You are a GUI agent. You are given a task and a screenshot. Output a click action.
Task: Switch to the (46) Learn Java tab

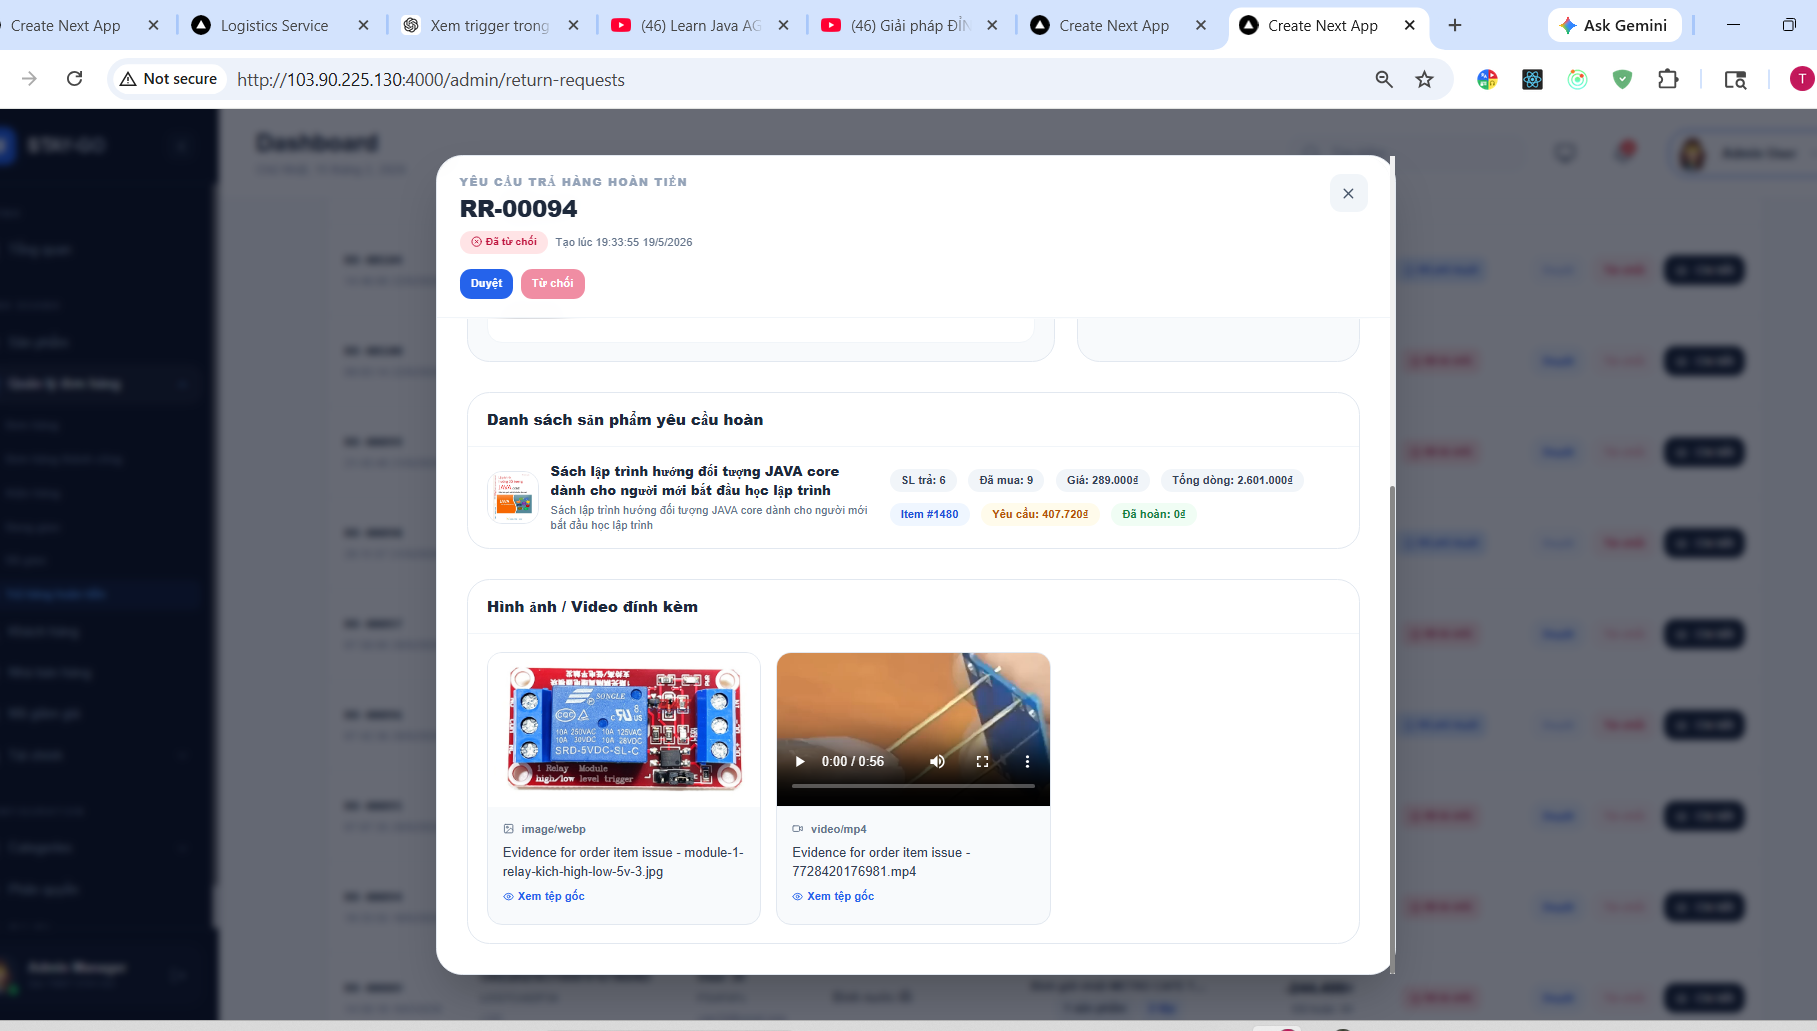(x=700, y=25)
